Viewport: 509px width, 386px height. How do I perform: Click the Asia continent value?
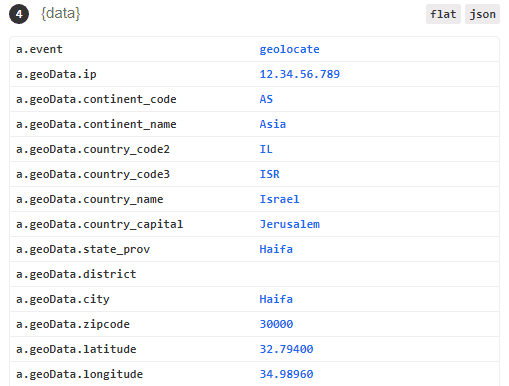[x=273, y=124]
